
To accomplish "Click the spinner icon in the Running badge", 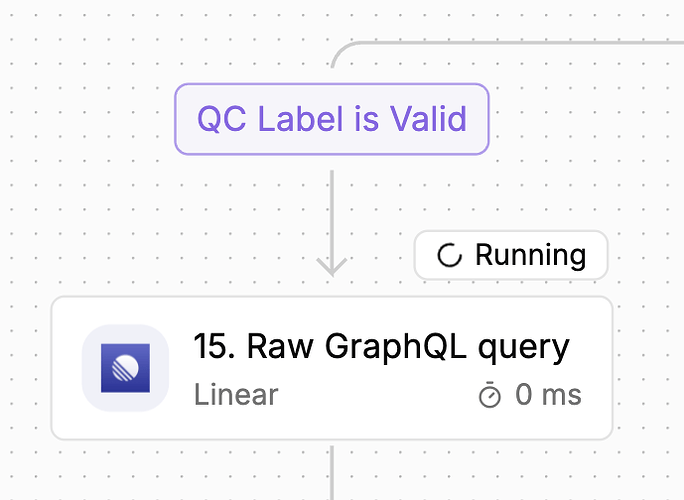I will (450, 256).
